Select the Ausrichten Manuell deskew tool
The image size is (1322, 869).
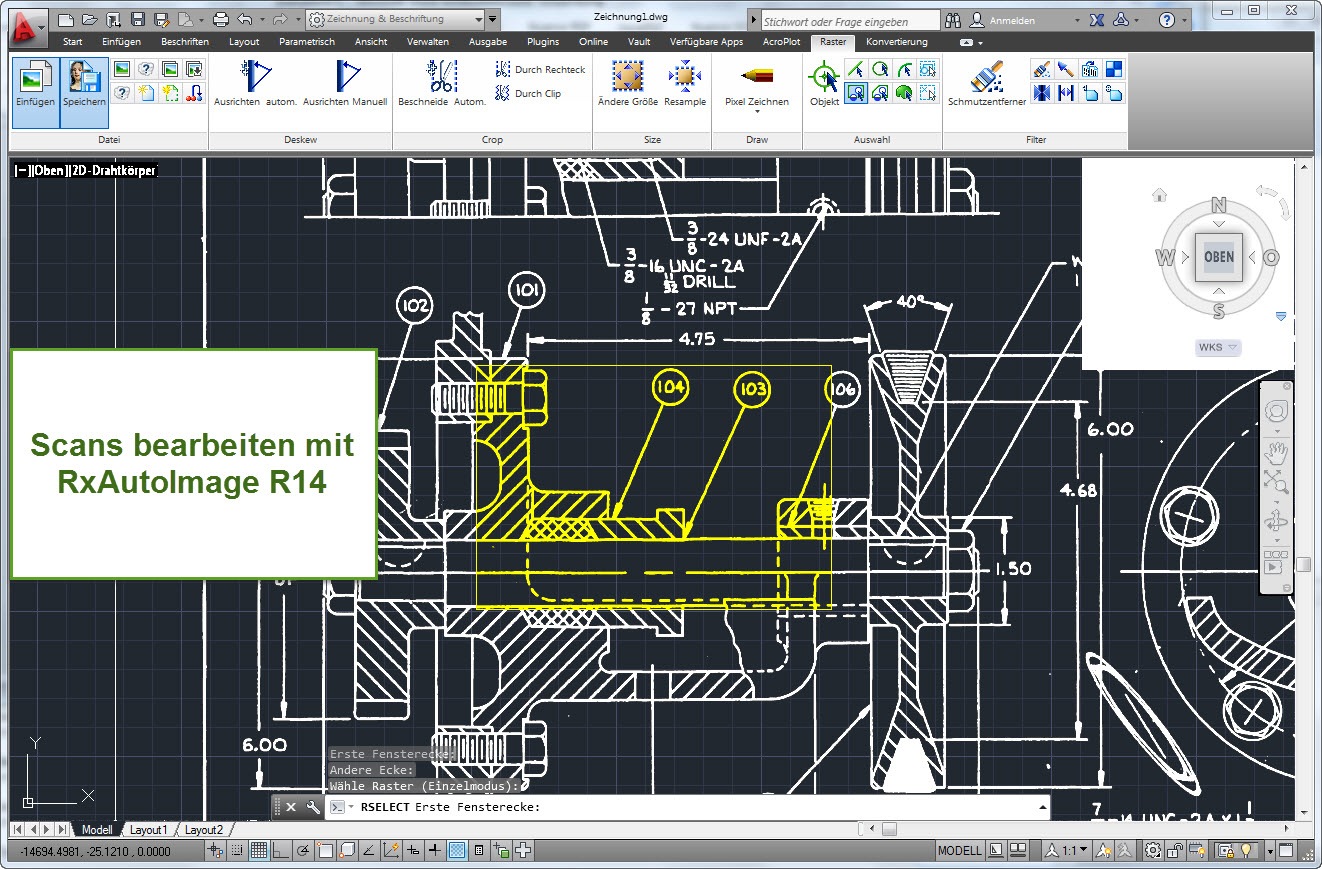pos(345,83)
